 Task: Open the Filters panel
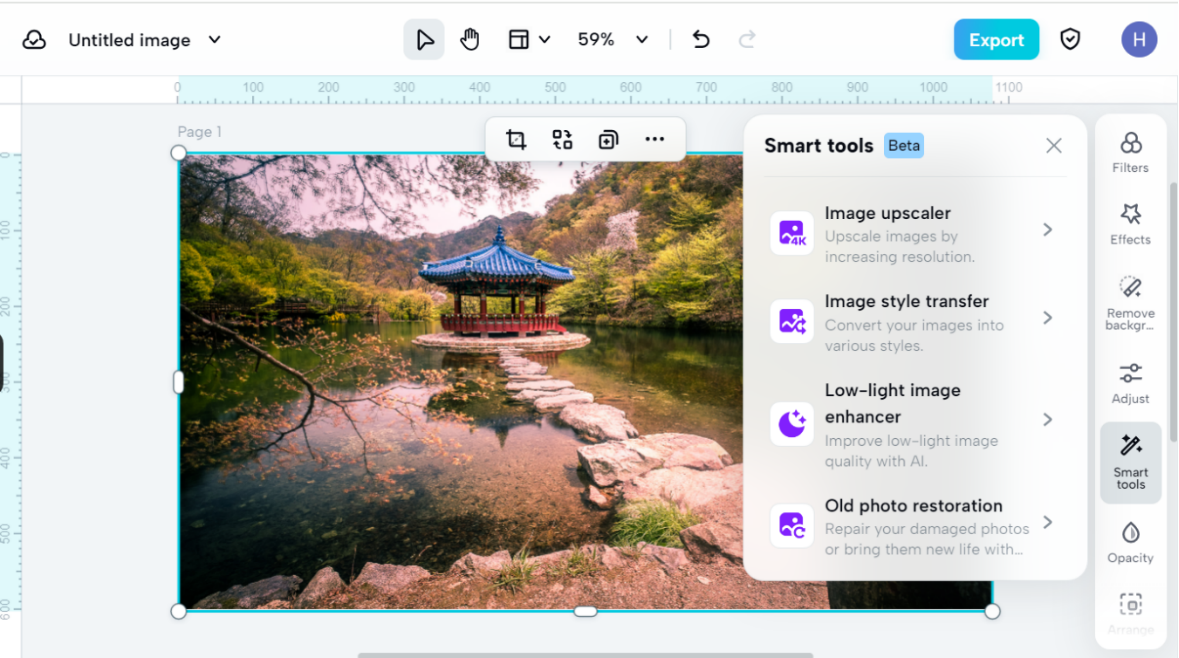pos(1130,153)
